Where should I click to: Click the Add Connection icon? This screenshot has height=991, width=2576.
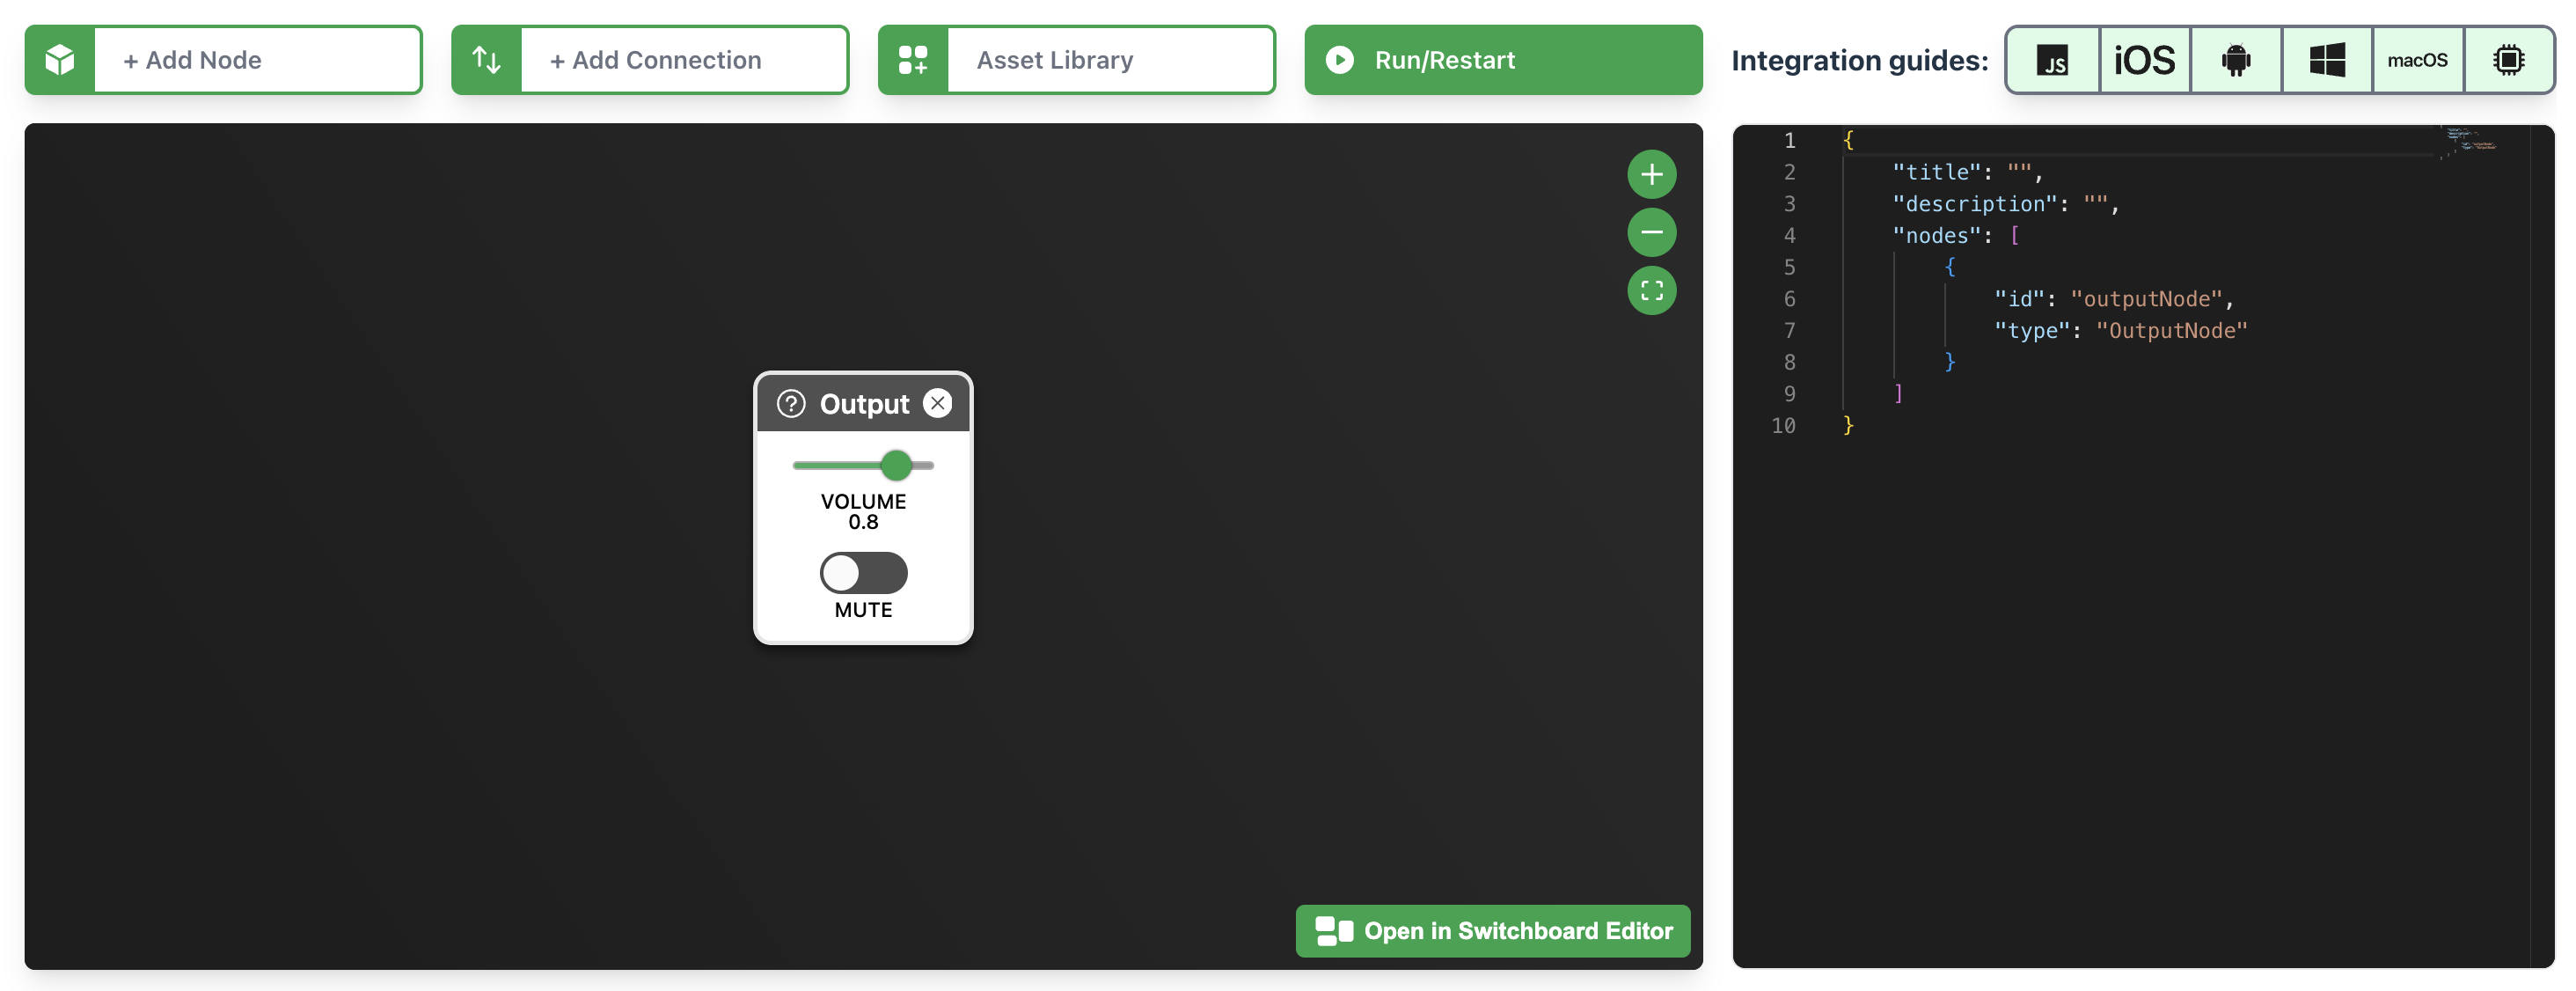(483, 57)
